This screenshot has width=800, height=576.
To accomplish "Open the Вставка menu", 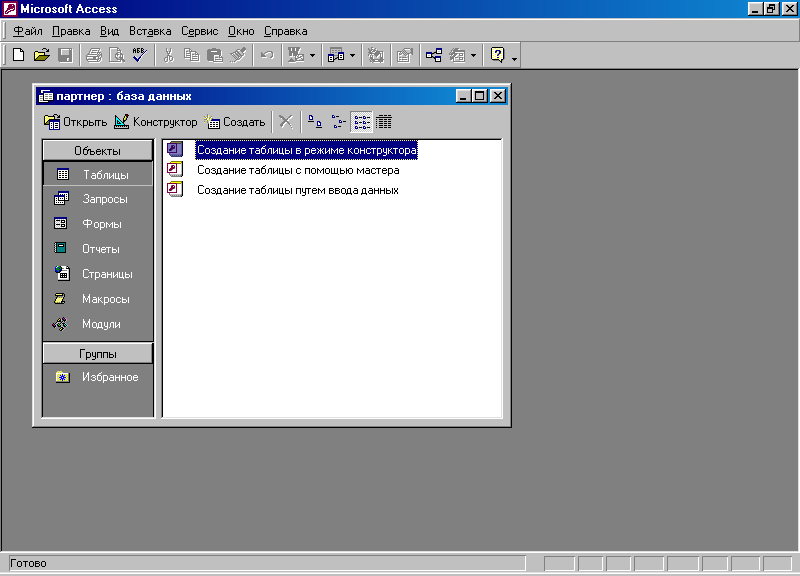I will (150, 31).
